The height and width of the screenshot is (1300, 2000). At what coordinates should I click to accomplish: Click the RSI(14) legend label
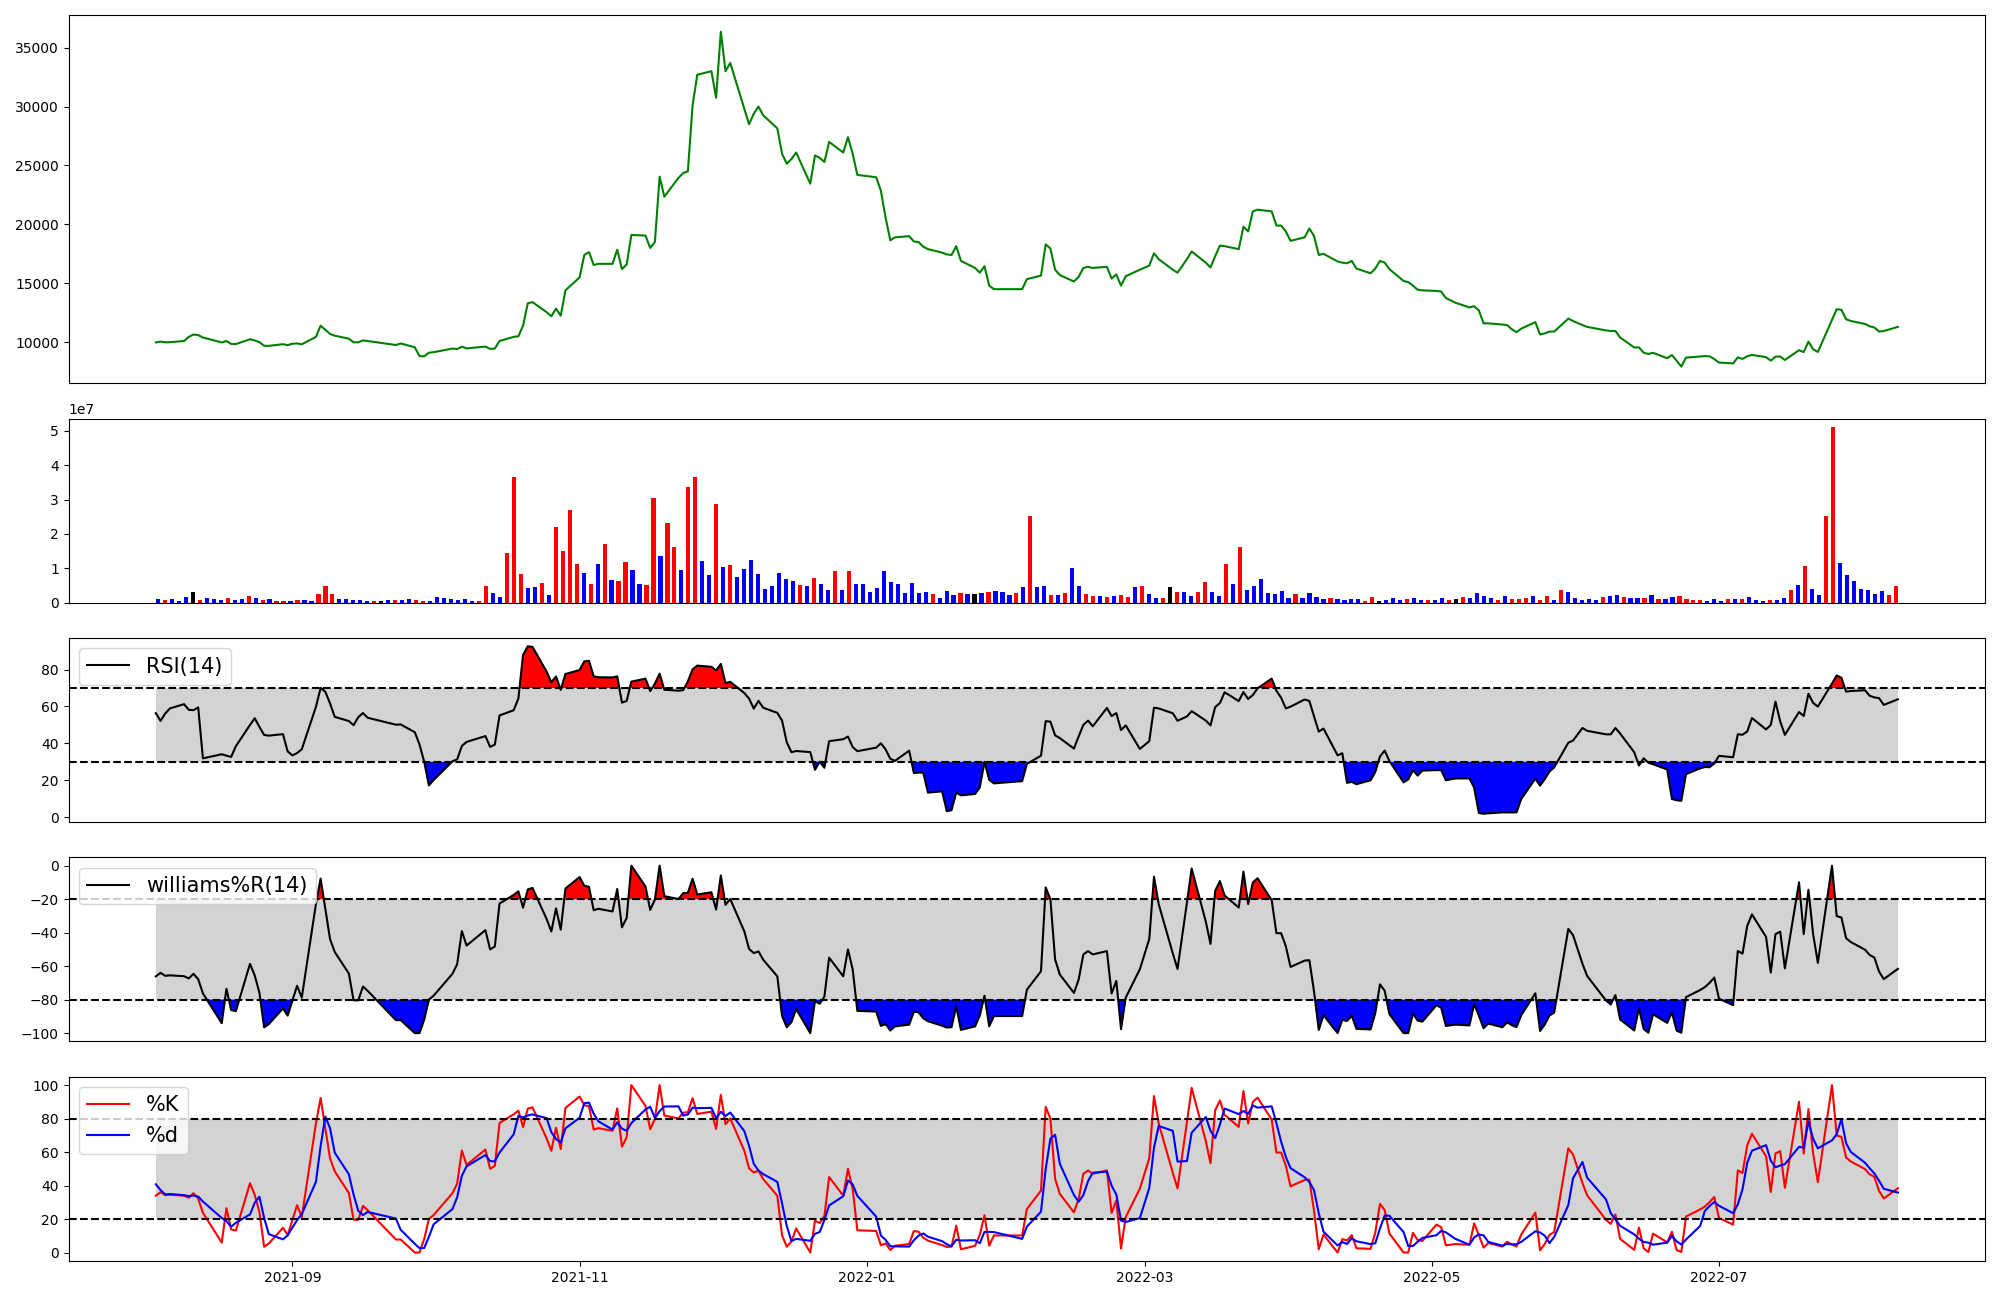click(184, 666)
